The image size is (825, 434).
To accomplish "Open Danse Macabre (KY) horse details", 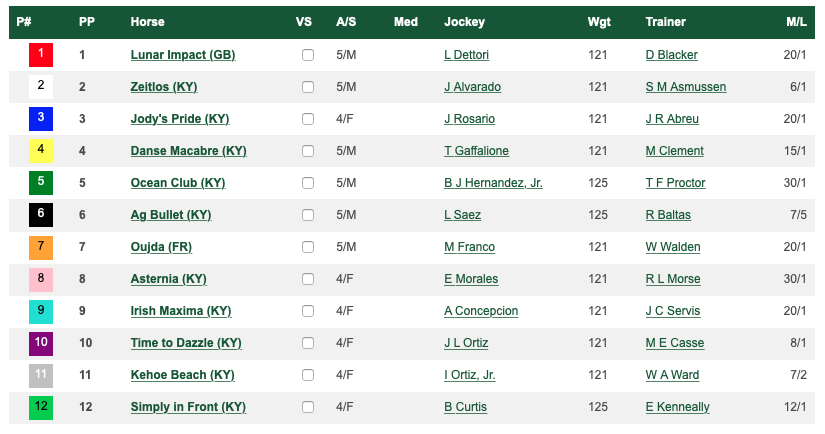I will click(188, 151).
